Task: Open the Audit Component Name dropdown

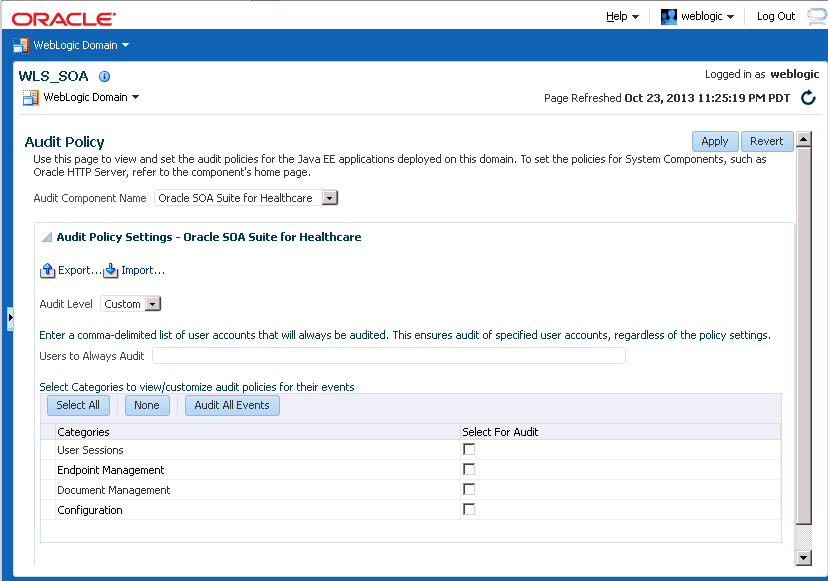Action: [330, 198]
